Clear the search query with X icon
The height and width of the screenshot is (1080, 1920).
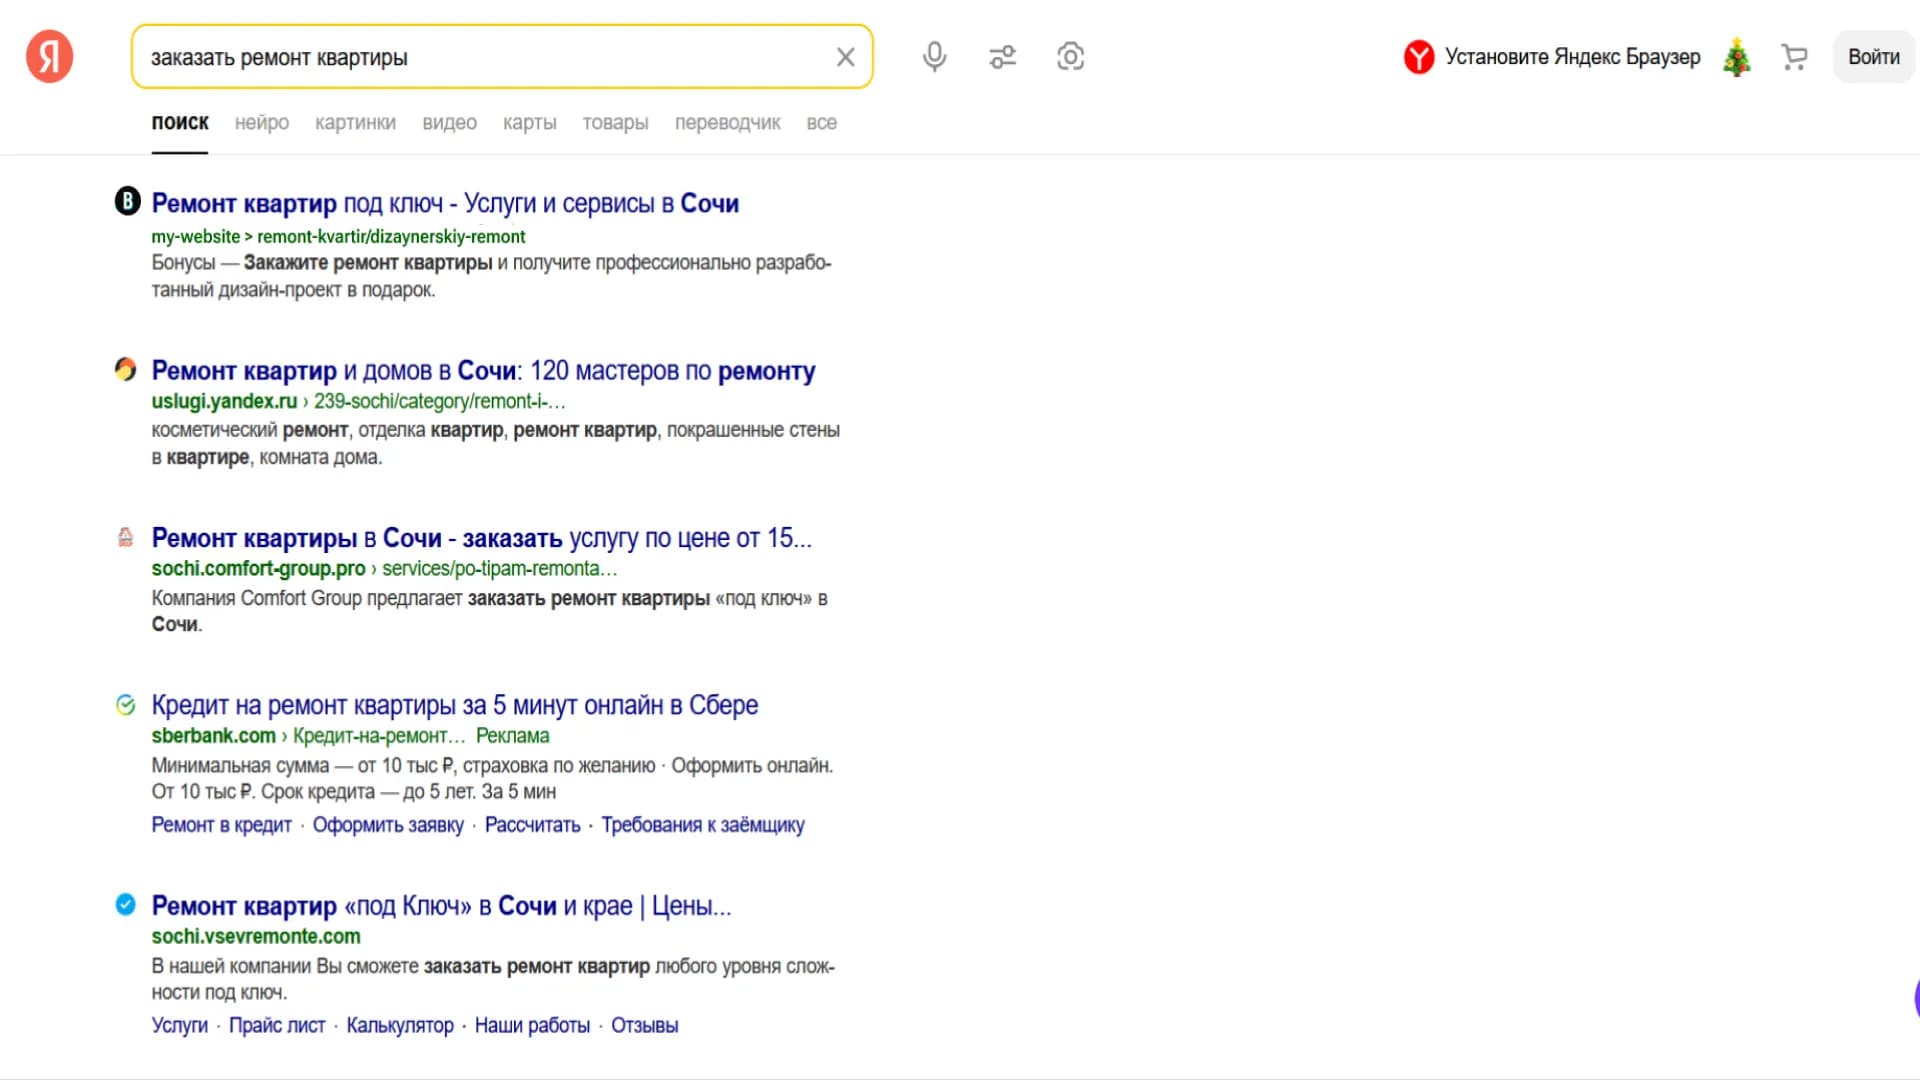[x=845, y=57]
